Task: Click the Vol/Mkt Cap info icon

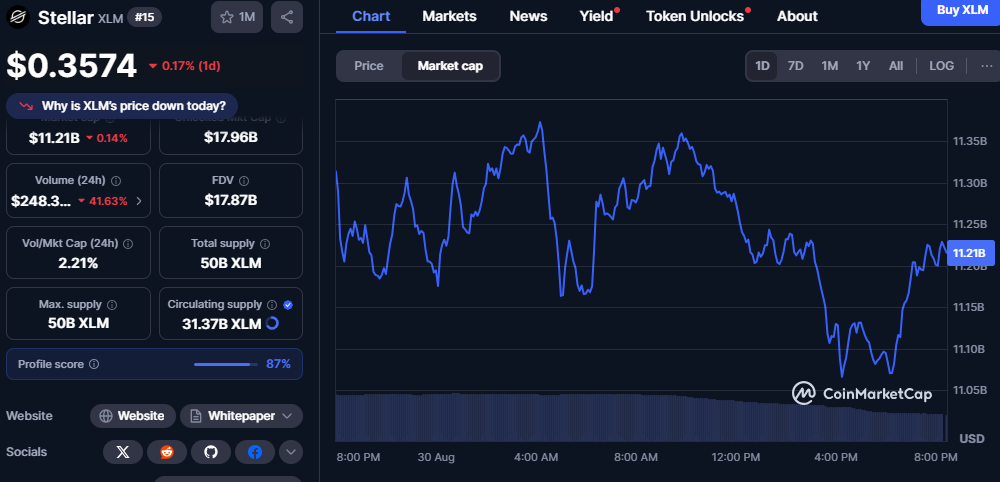Action: coord(128,244)
